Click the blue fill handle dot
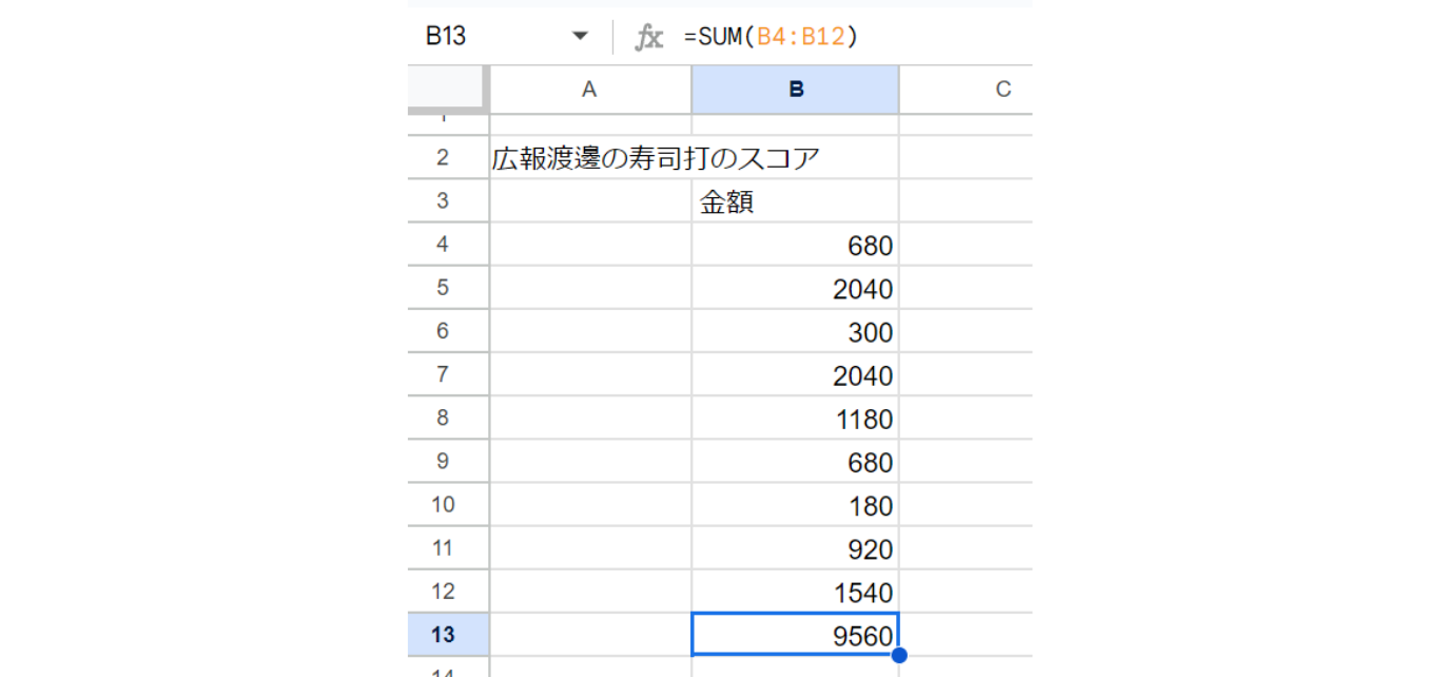 pos(899,656)
